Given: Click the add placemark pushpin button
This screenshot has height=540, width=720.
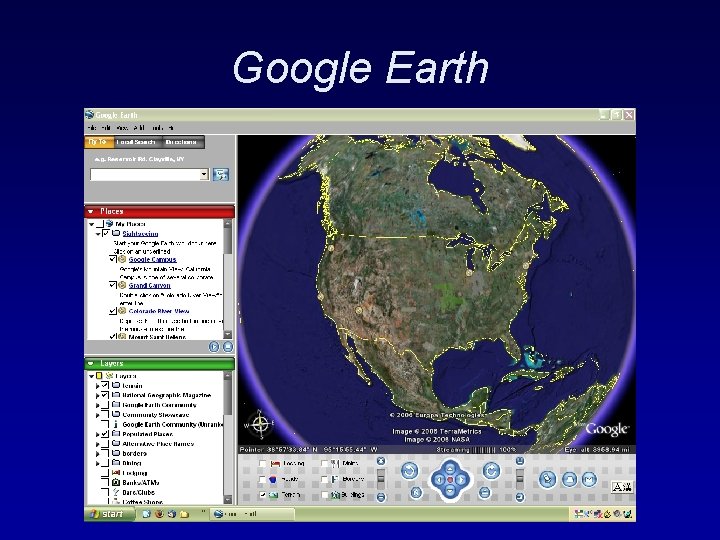Looking at the screenshot, I should [547, 479].
